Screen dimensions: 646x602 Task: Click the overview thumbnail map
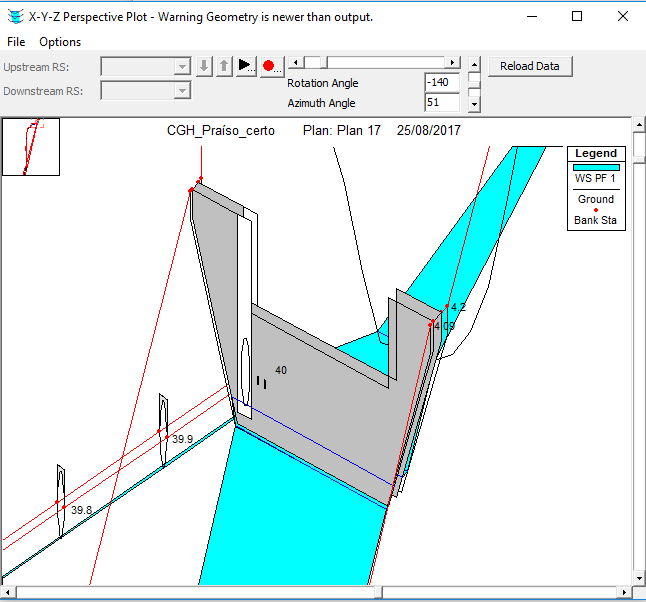[31, 147]
